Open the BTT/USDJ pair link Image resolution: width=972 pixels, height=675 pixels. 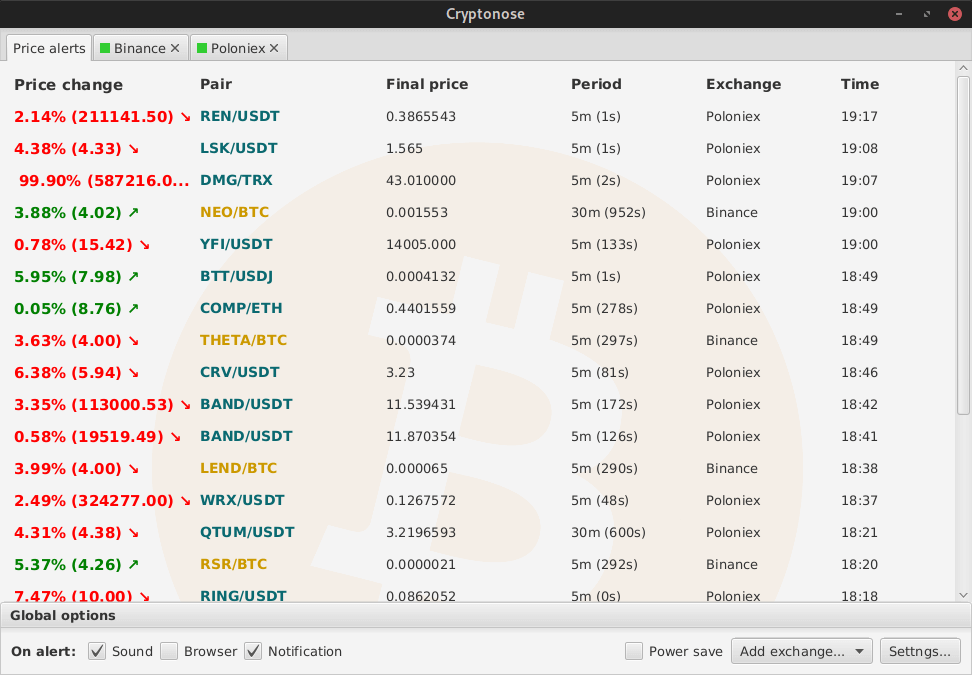(236, 276)
